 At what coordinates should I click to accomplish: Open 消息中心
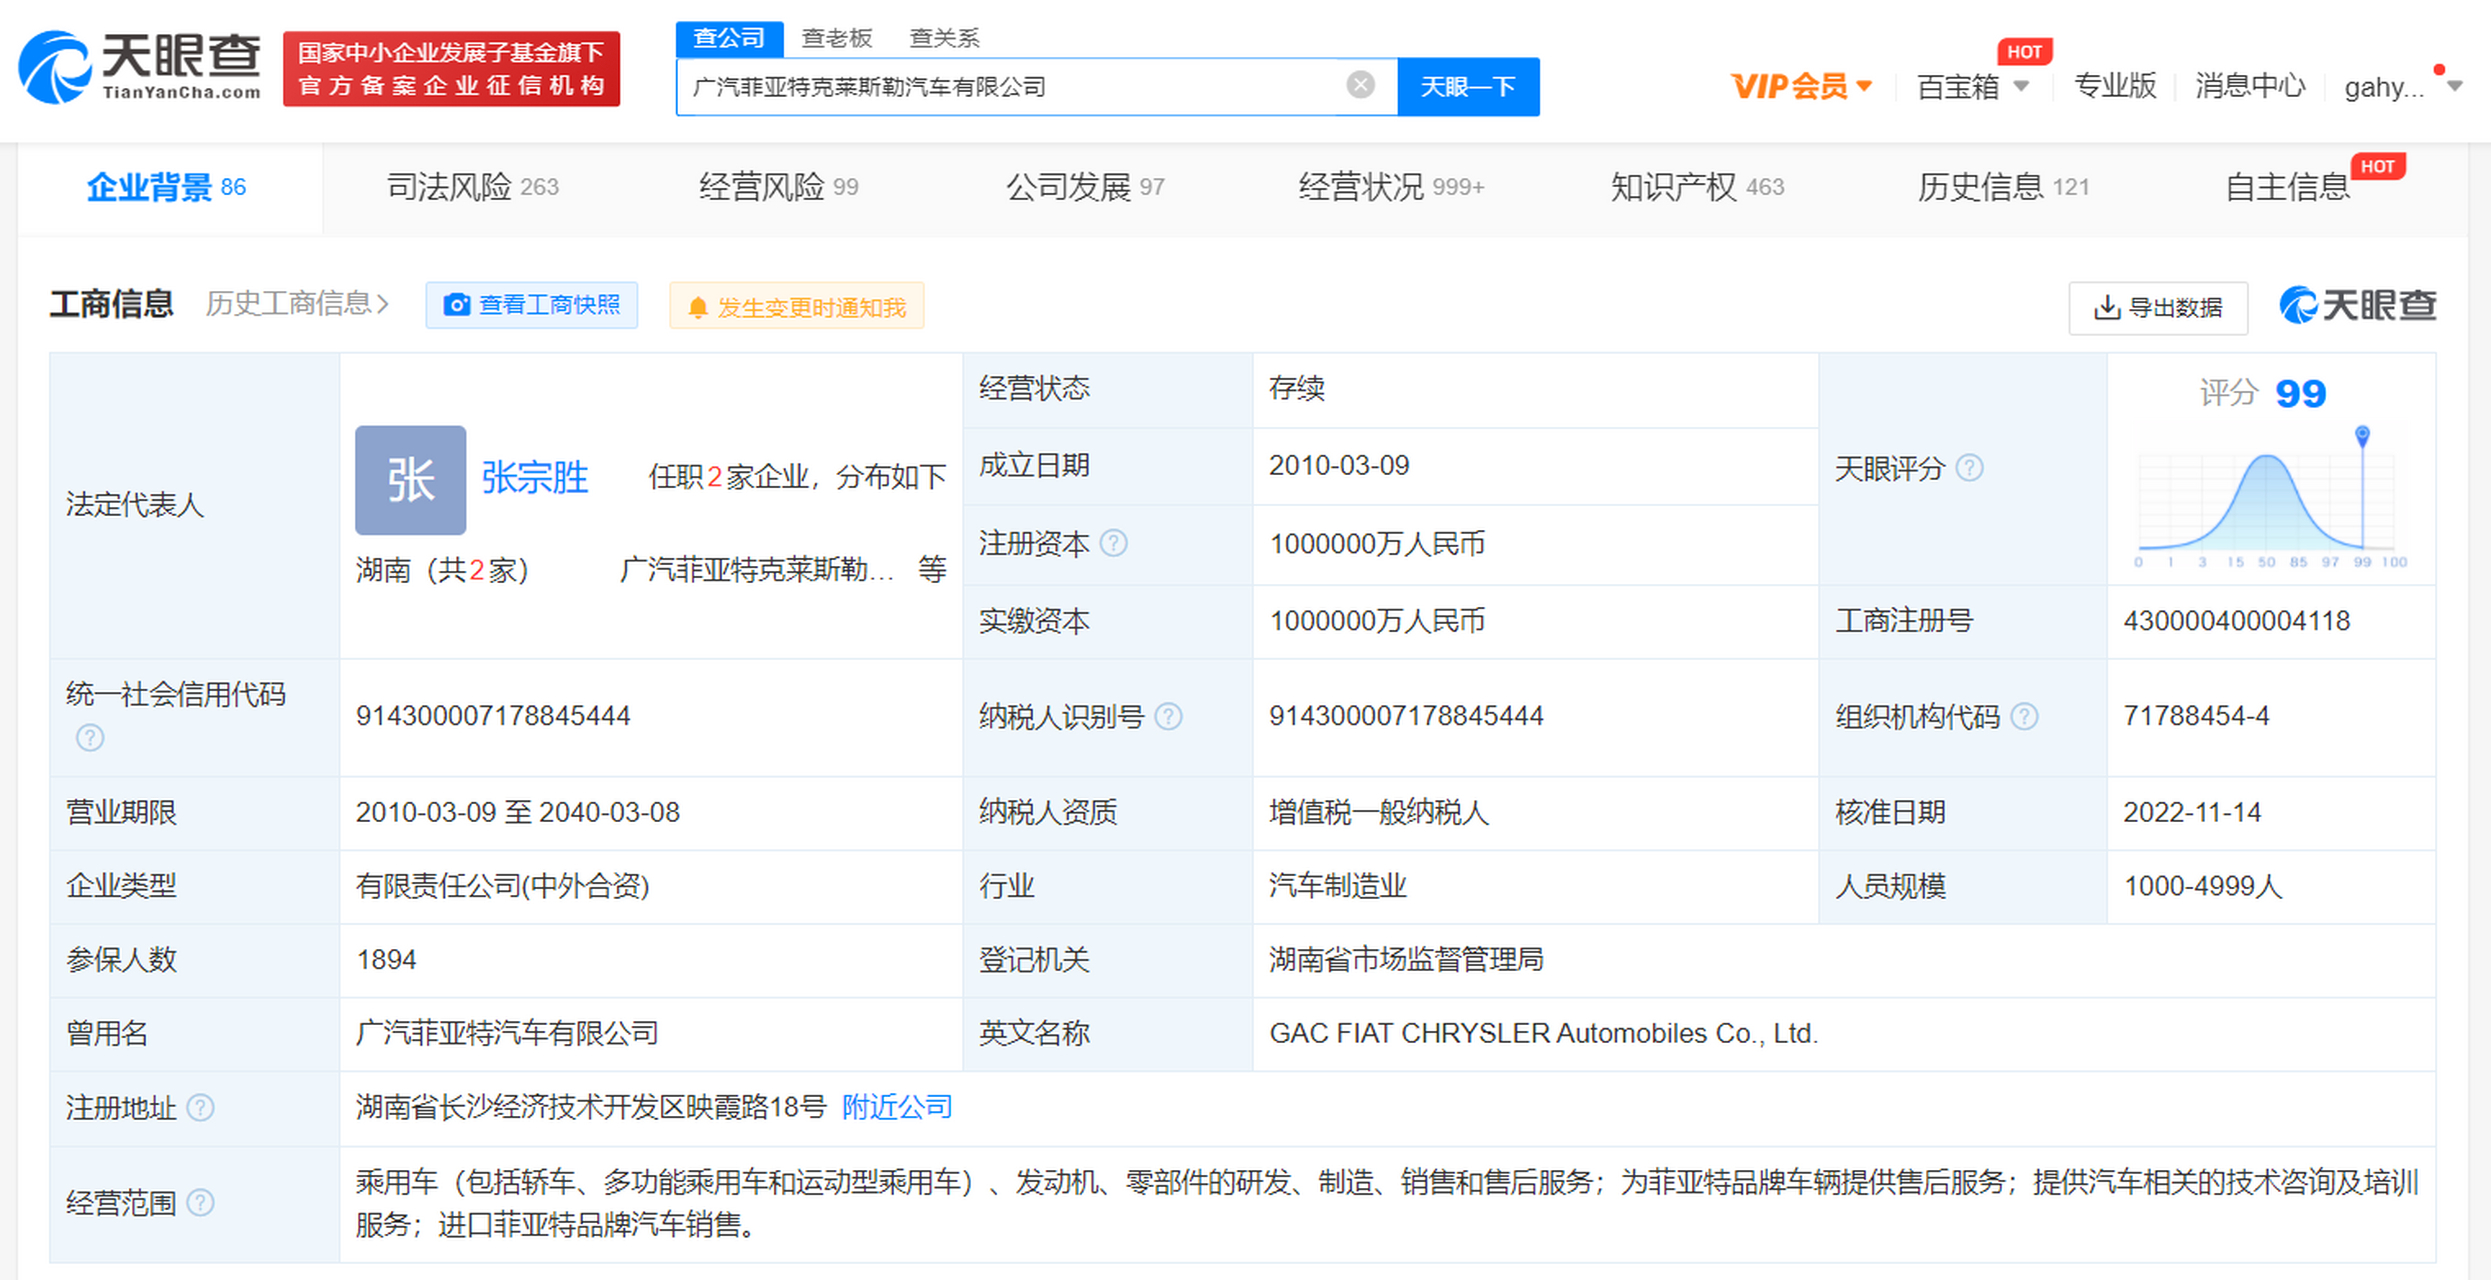tap(2250, 86)
